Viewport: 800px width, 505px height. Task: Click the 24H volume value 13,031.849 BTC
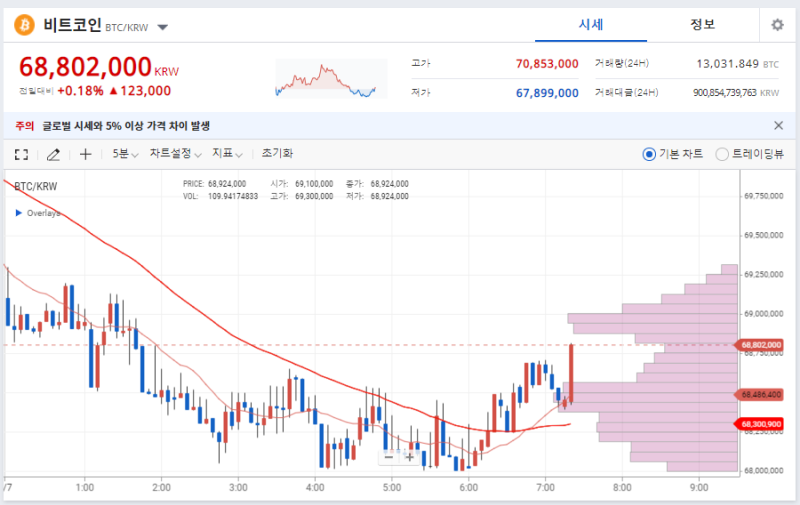pos(737,64)
